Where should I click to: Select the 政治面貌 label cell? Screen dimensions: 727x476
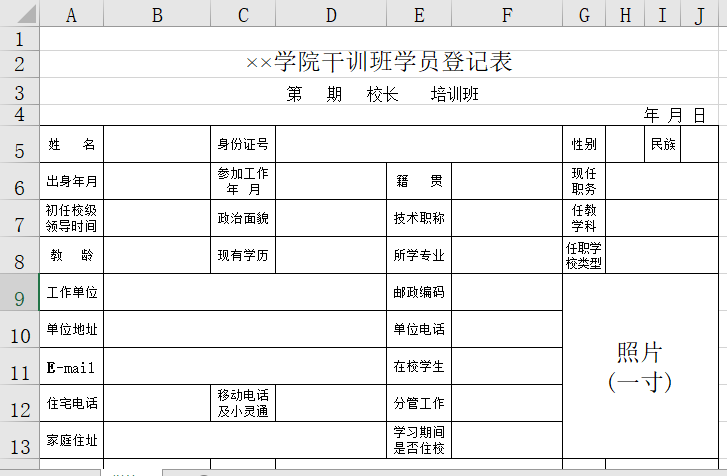click(243, 218)
